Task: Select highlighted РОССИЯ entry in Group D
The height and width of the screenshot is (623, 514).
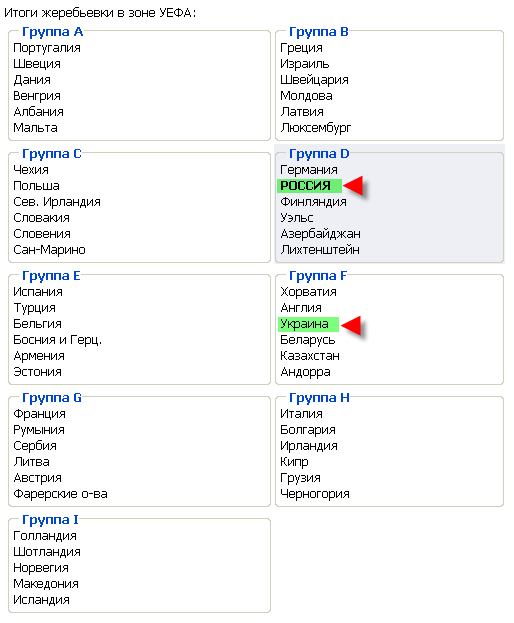Action: [309, 186]
